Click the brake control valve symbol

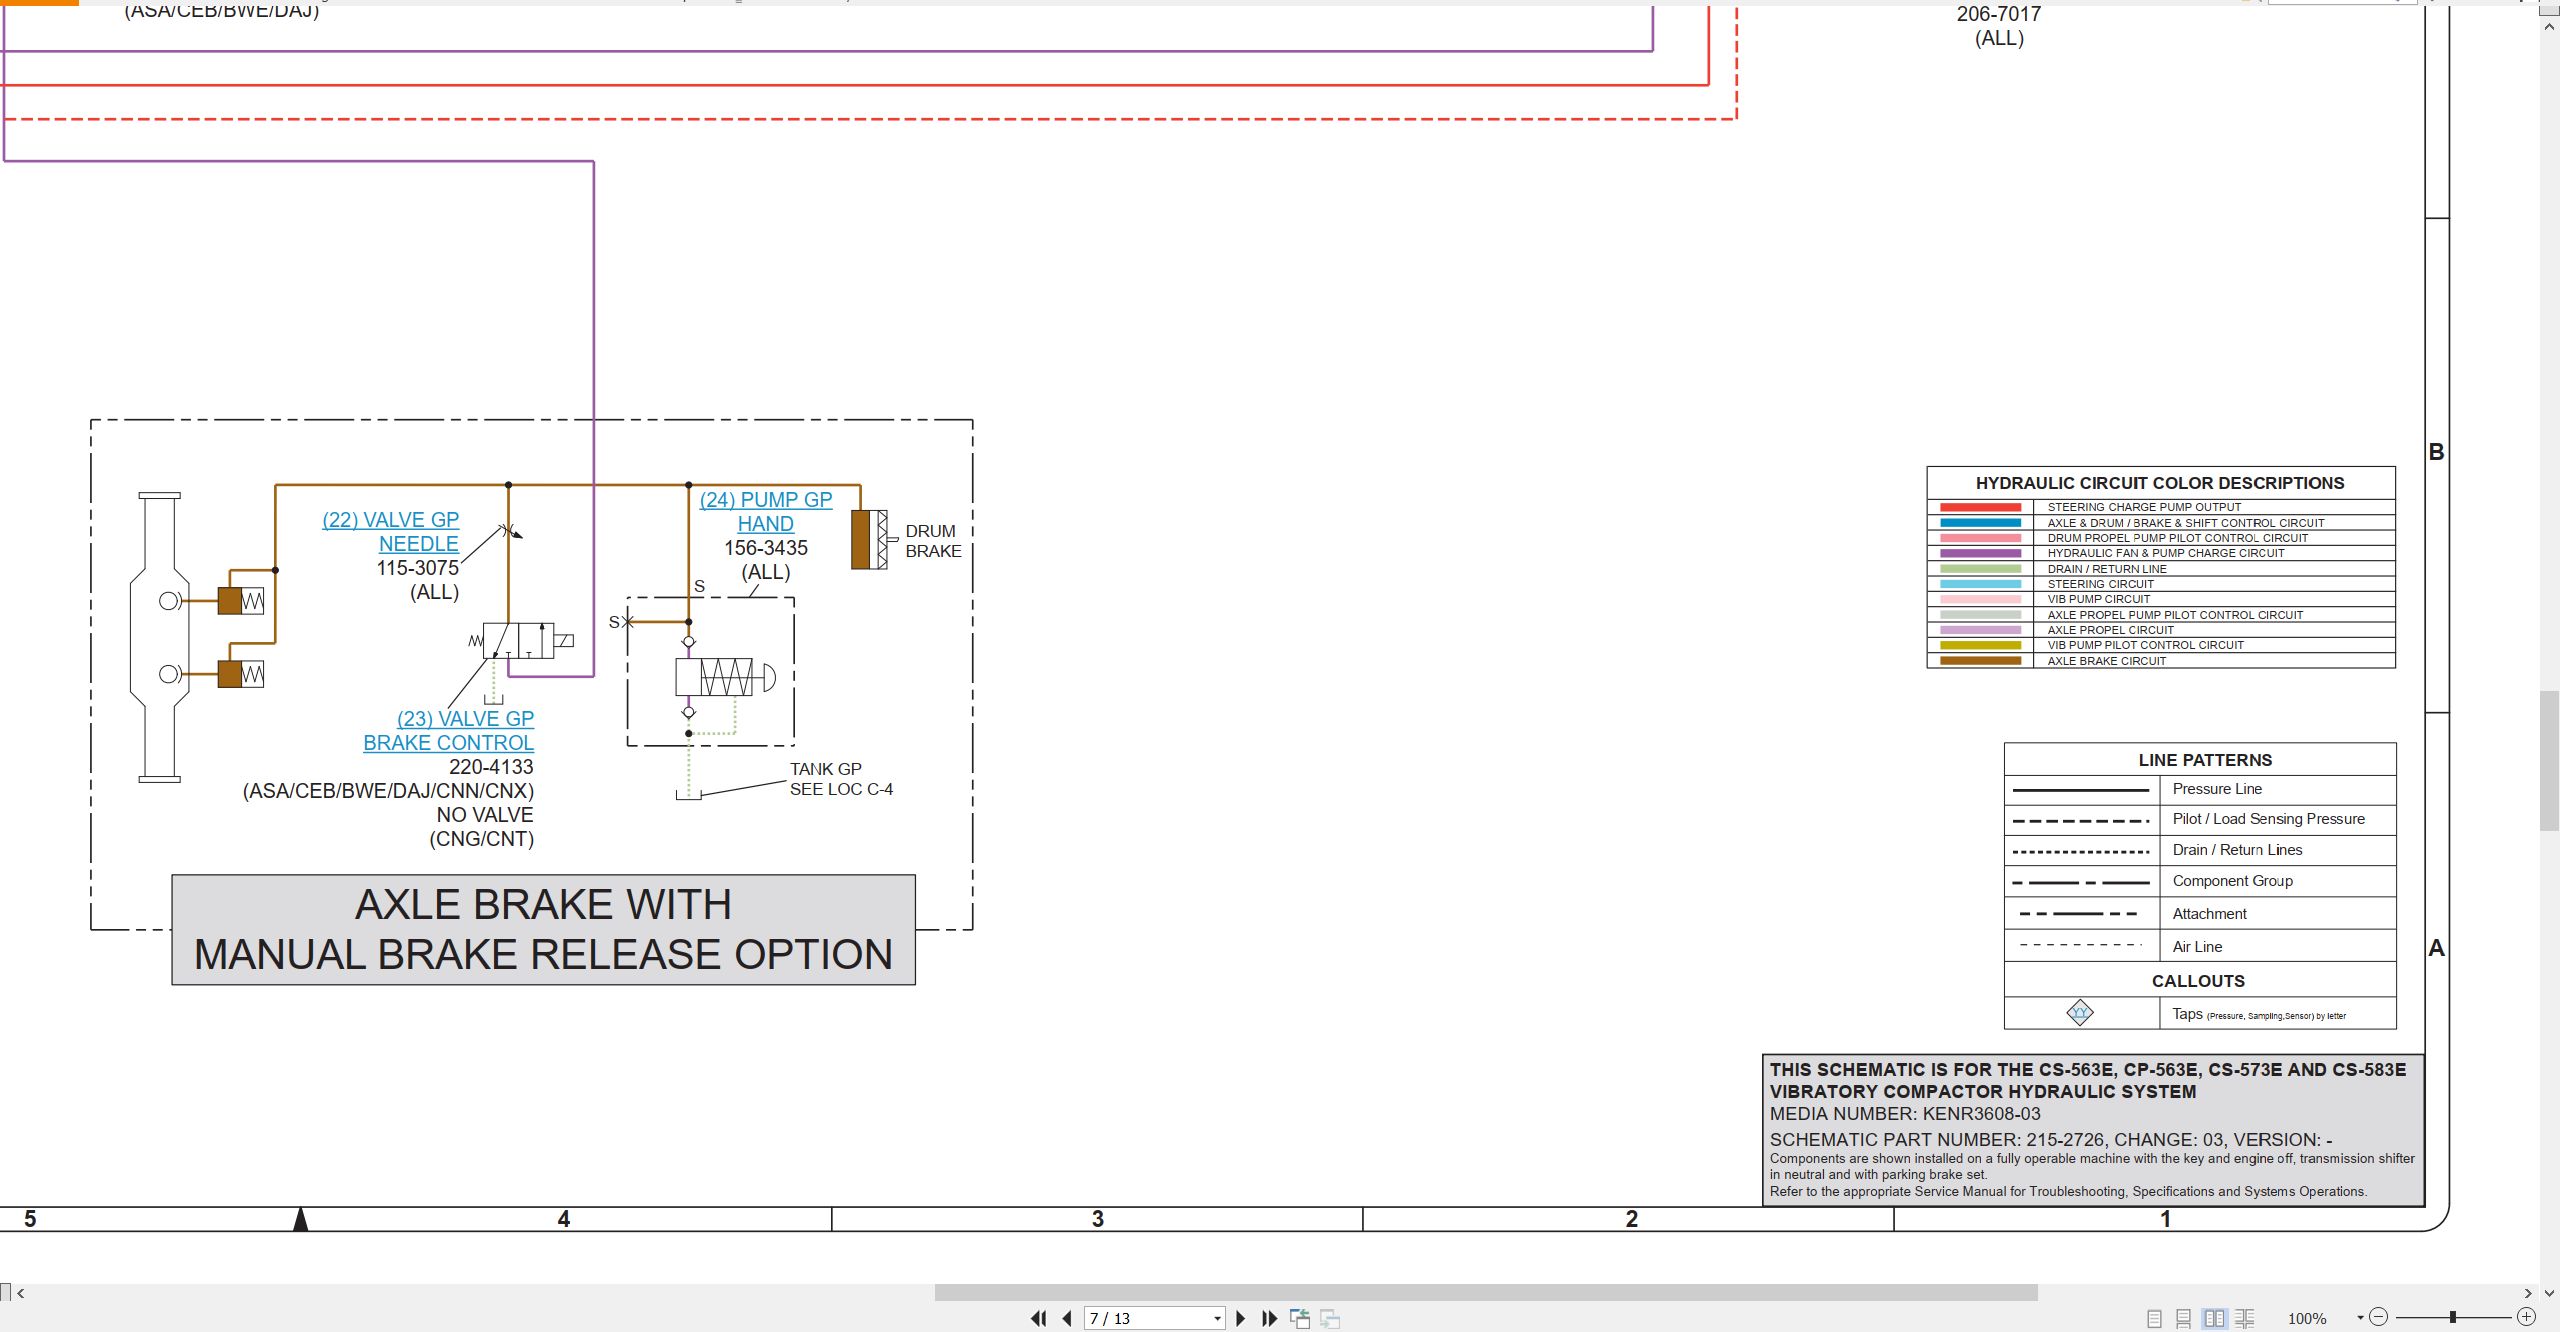pyautogui.click(x=522, y=640)
